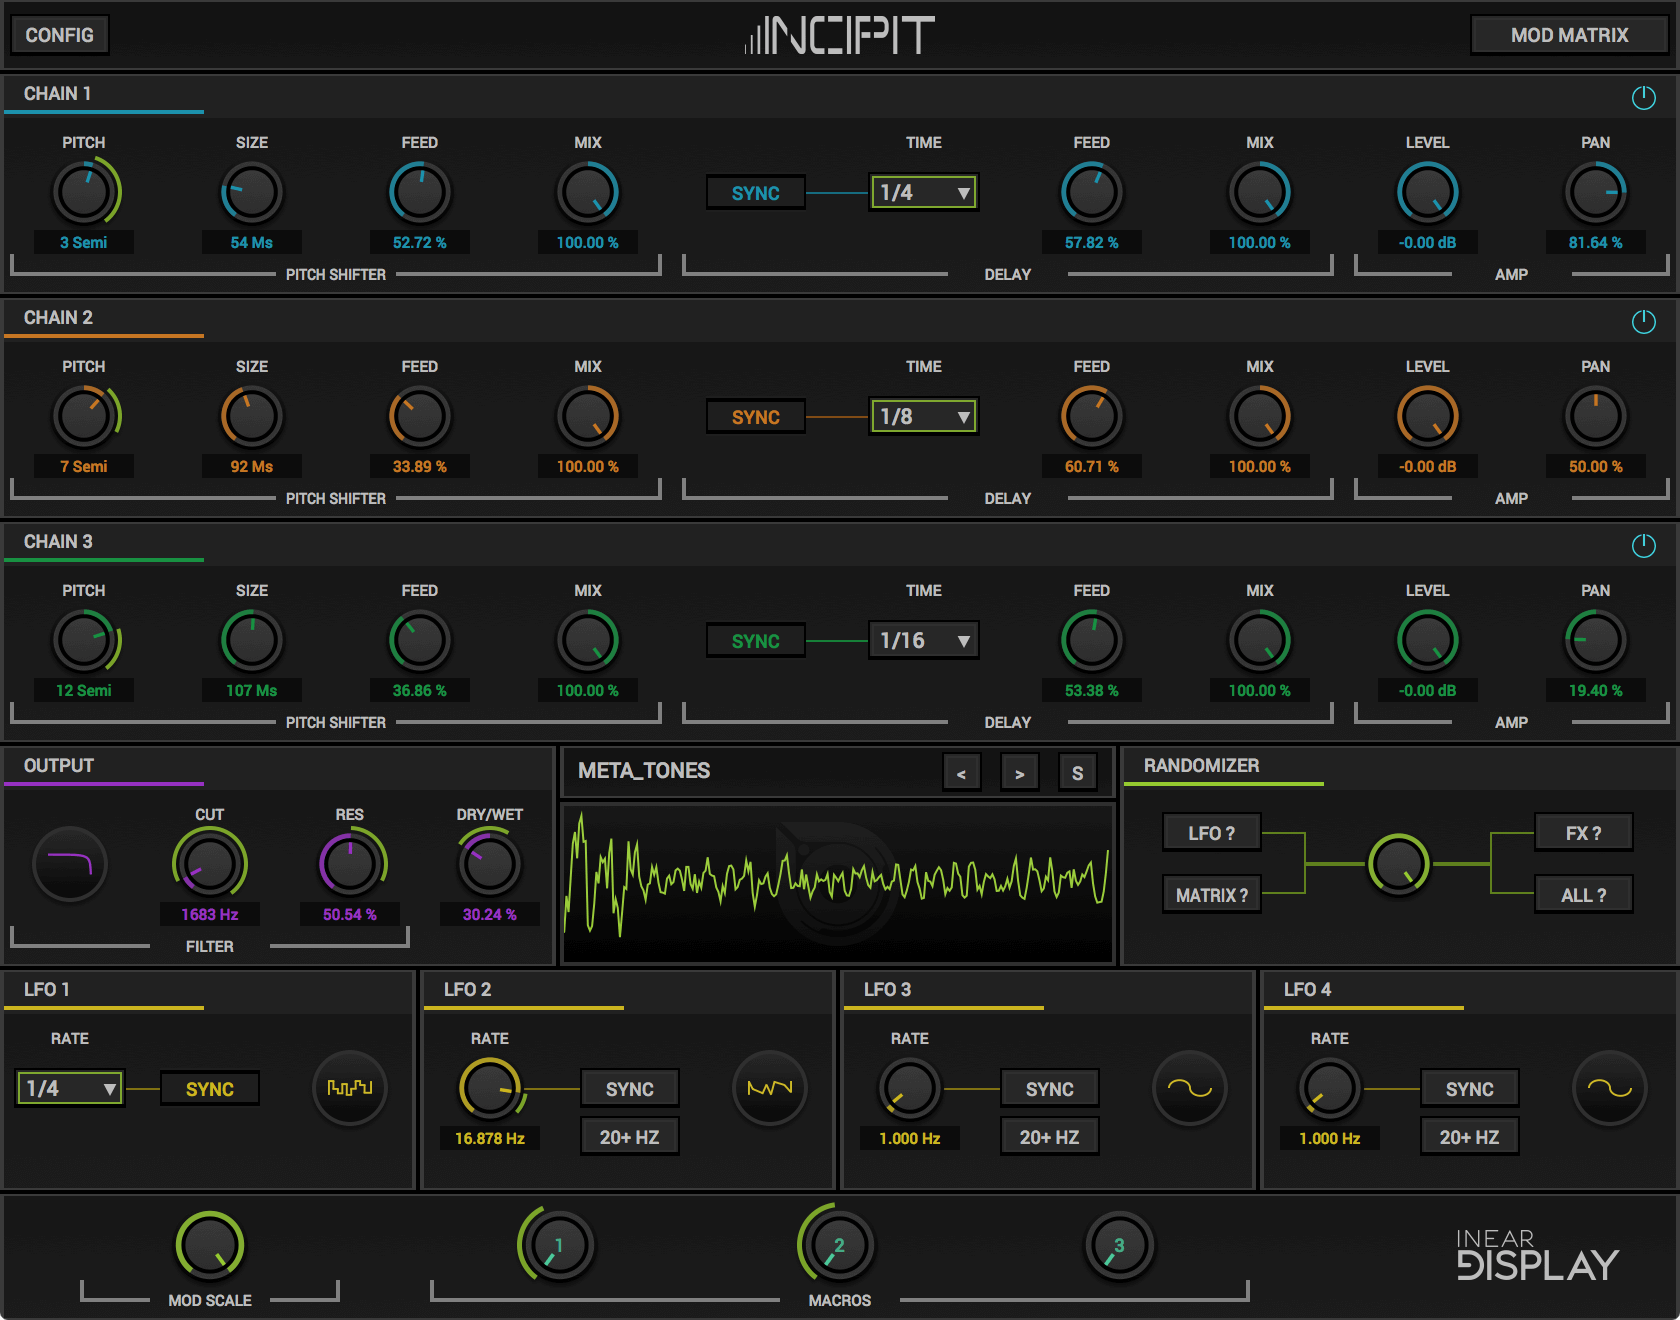Click the LFO 2 waveform shape icon

(x=769, y=1088)
